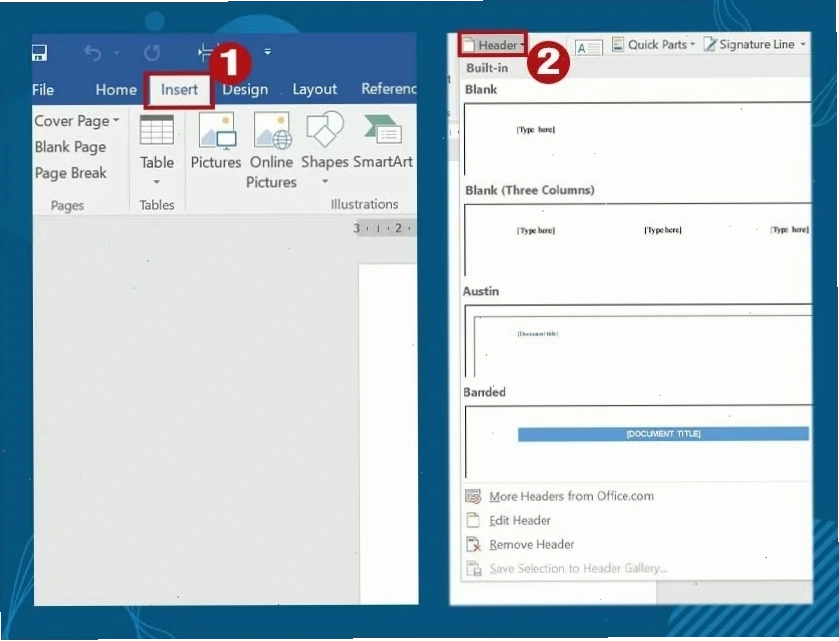Go to the Layout tab
The height and width of the screenshot is (641, 839).
(315, 89)
